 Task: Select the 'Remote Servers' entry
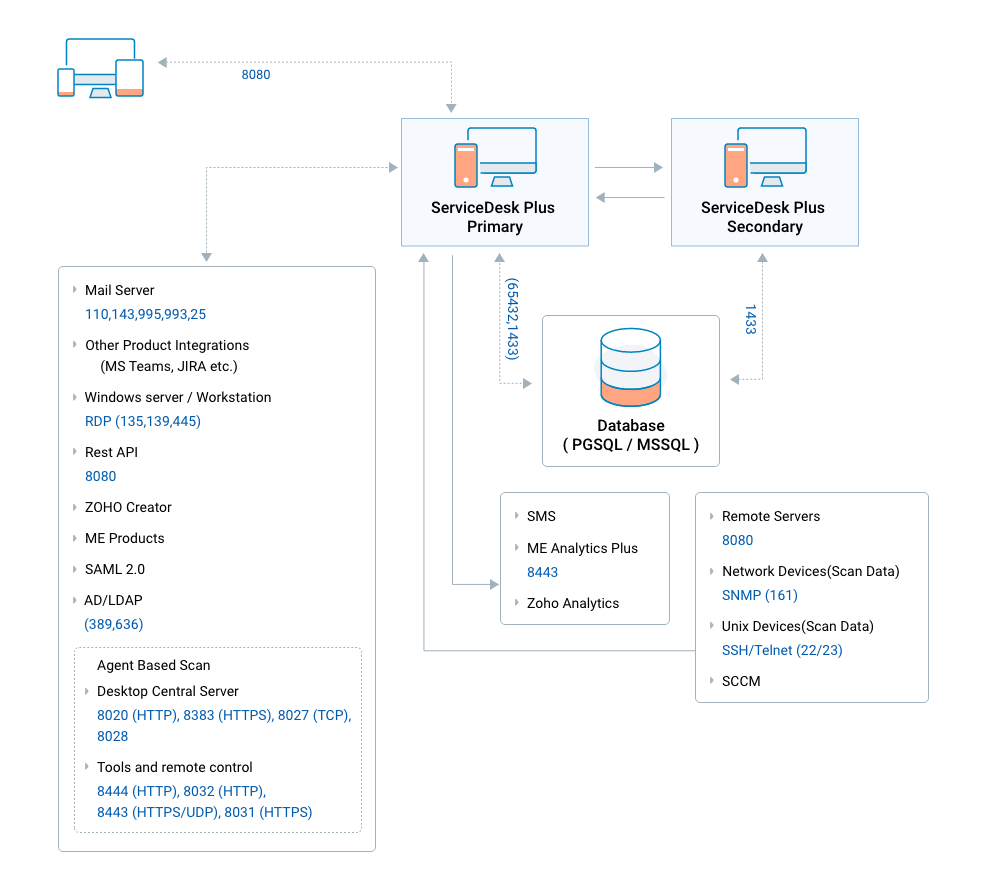point(771,516)
